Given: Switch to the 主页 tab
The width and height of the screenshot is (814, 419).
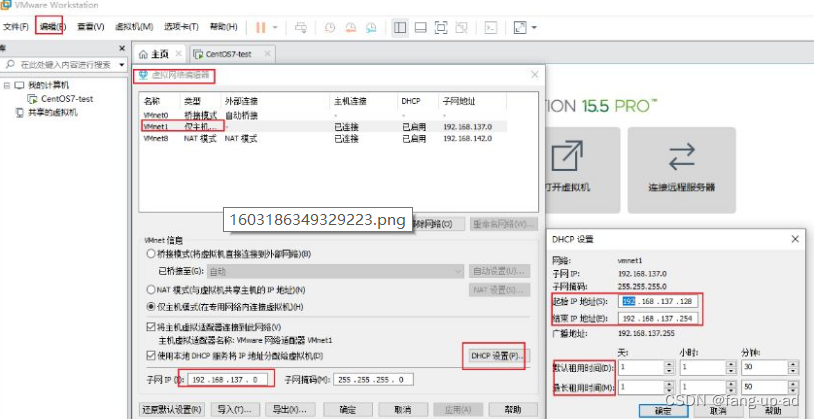Looking at the screenshot, I should pyautogui.click(x=160, y=54).
